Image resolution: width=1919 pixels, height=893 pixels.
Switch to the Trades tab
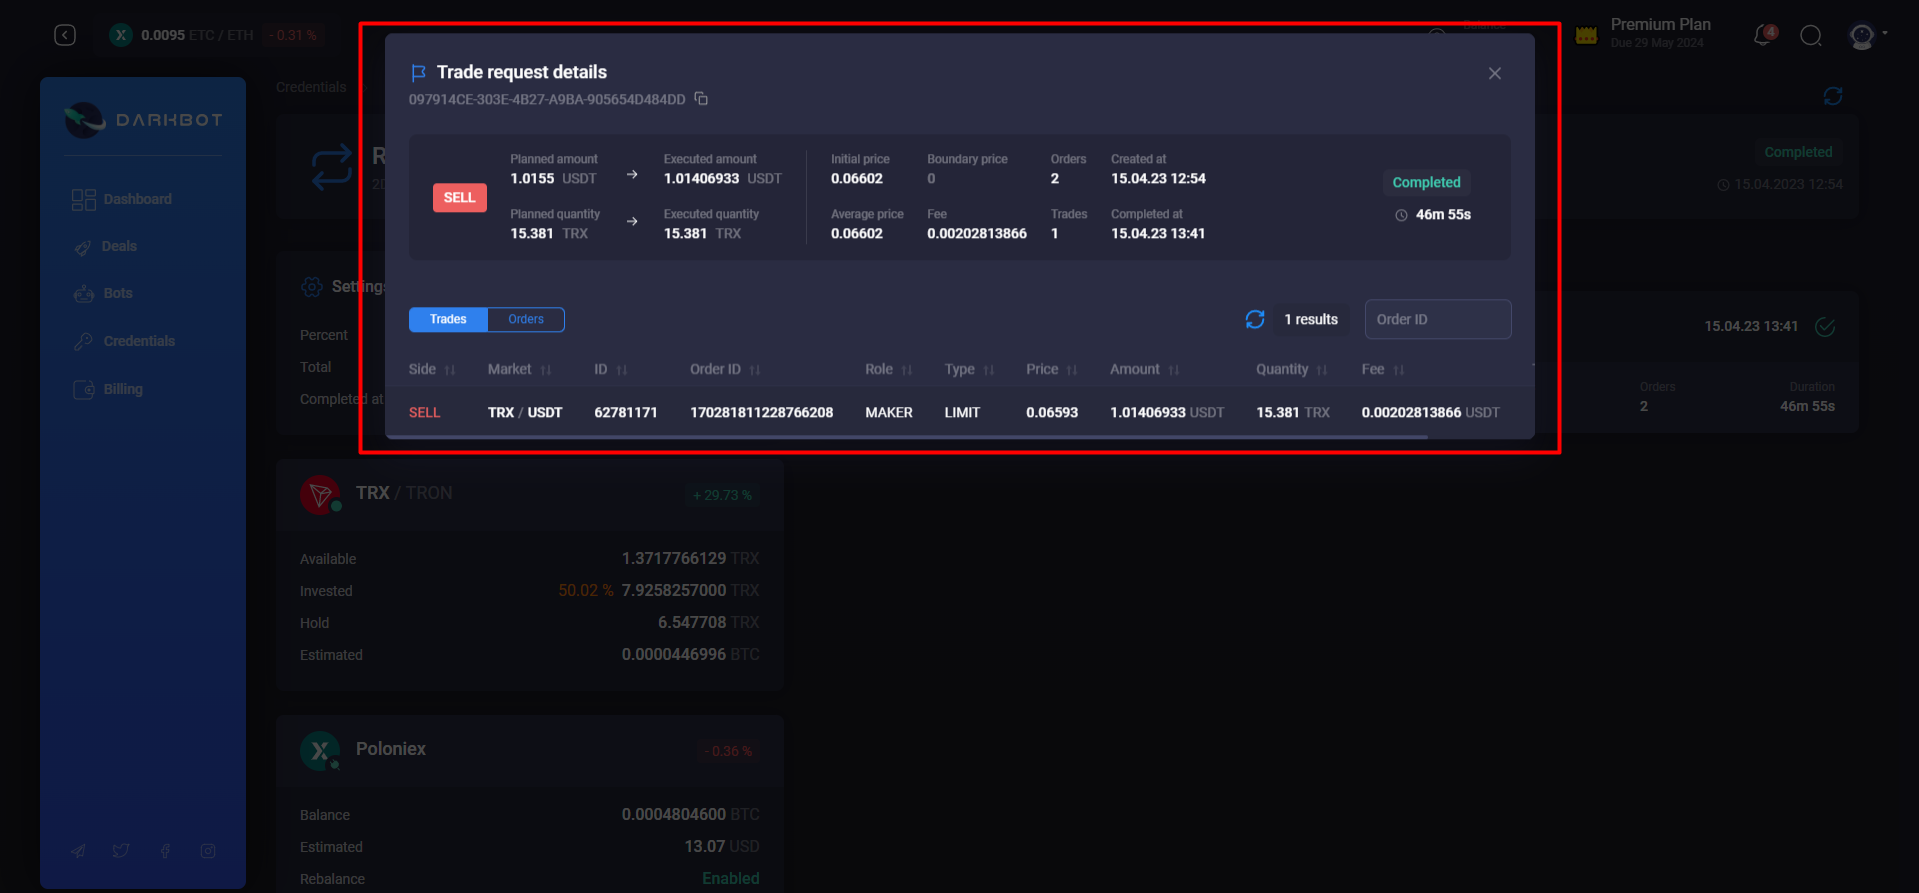point(448,319)
